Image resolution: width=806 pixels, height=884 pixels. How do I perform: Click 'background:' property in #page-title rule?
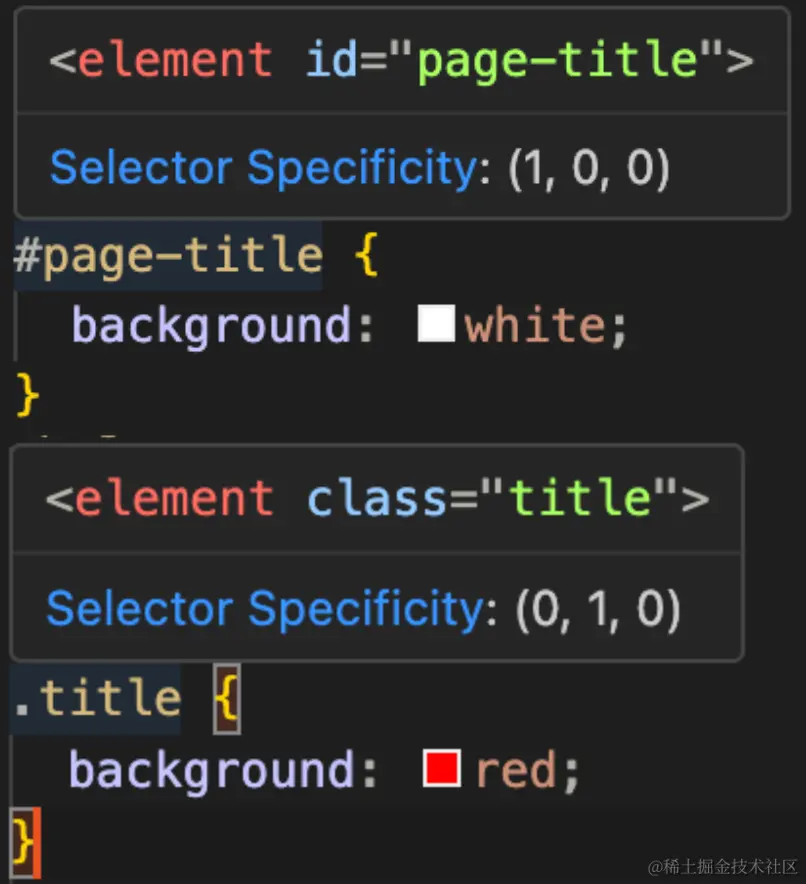point(223,326)
